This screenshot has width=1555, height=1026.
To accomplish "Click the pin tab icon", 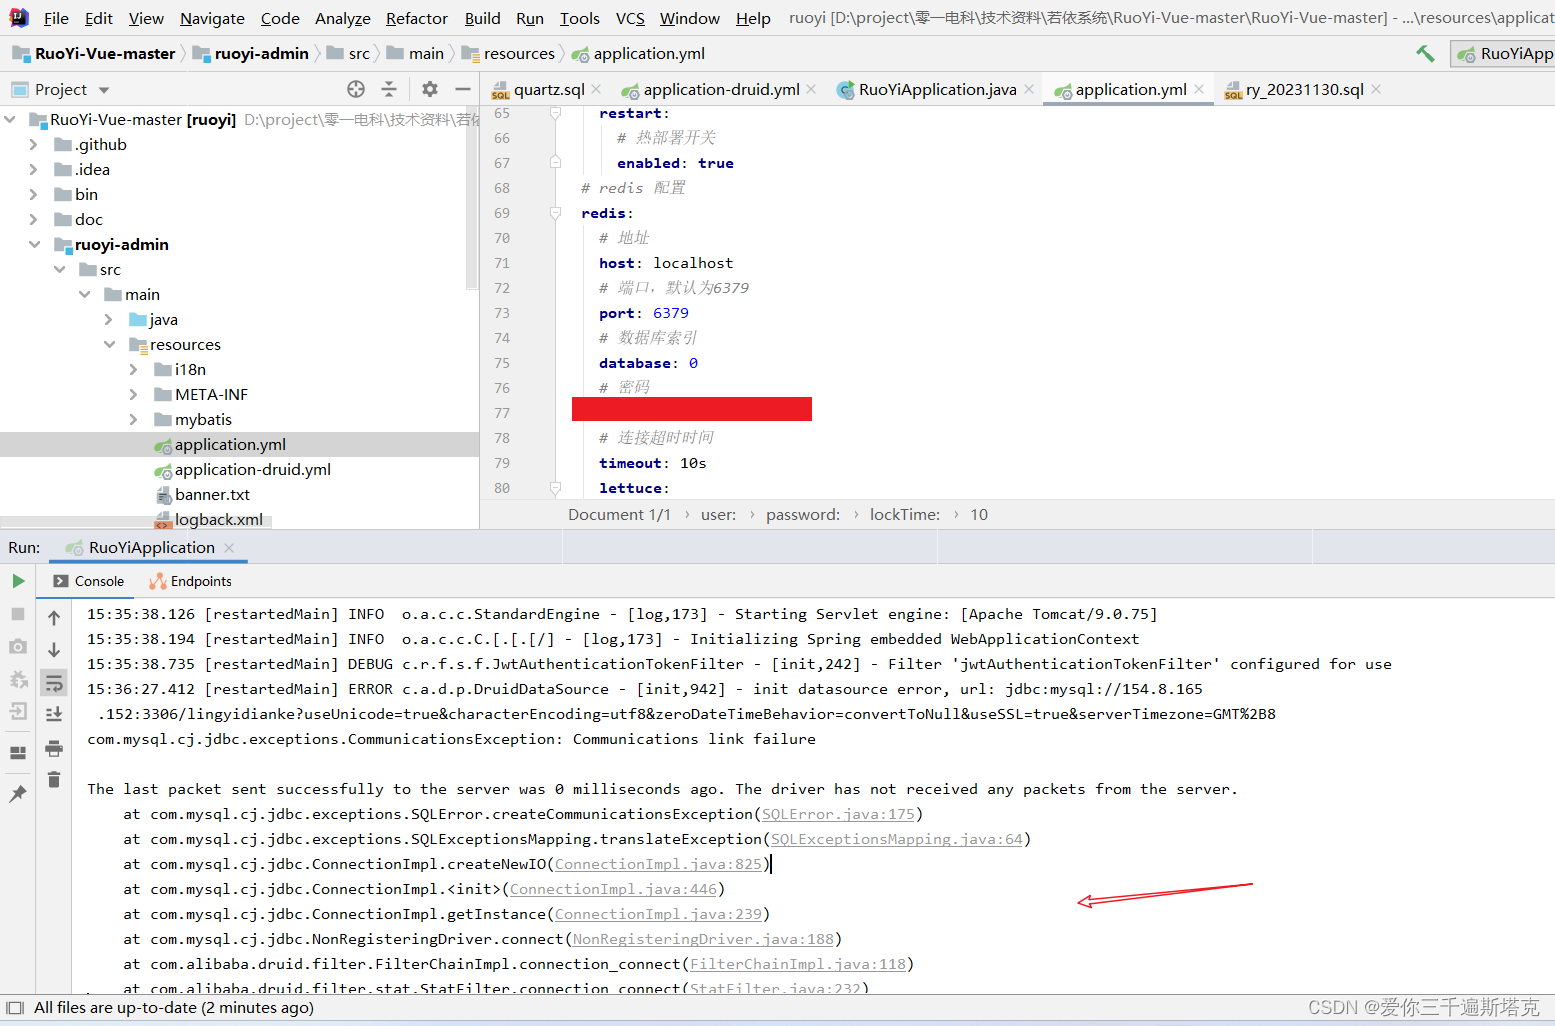I will [18, 794].
